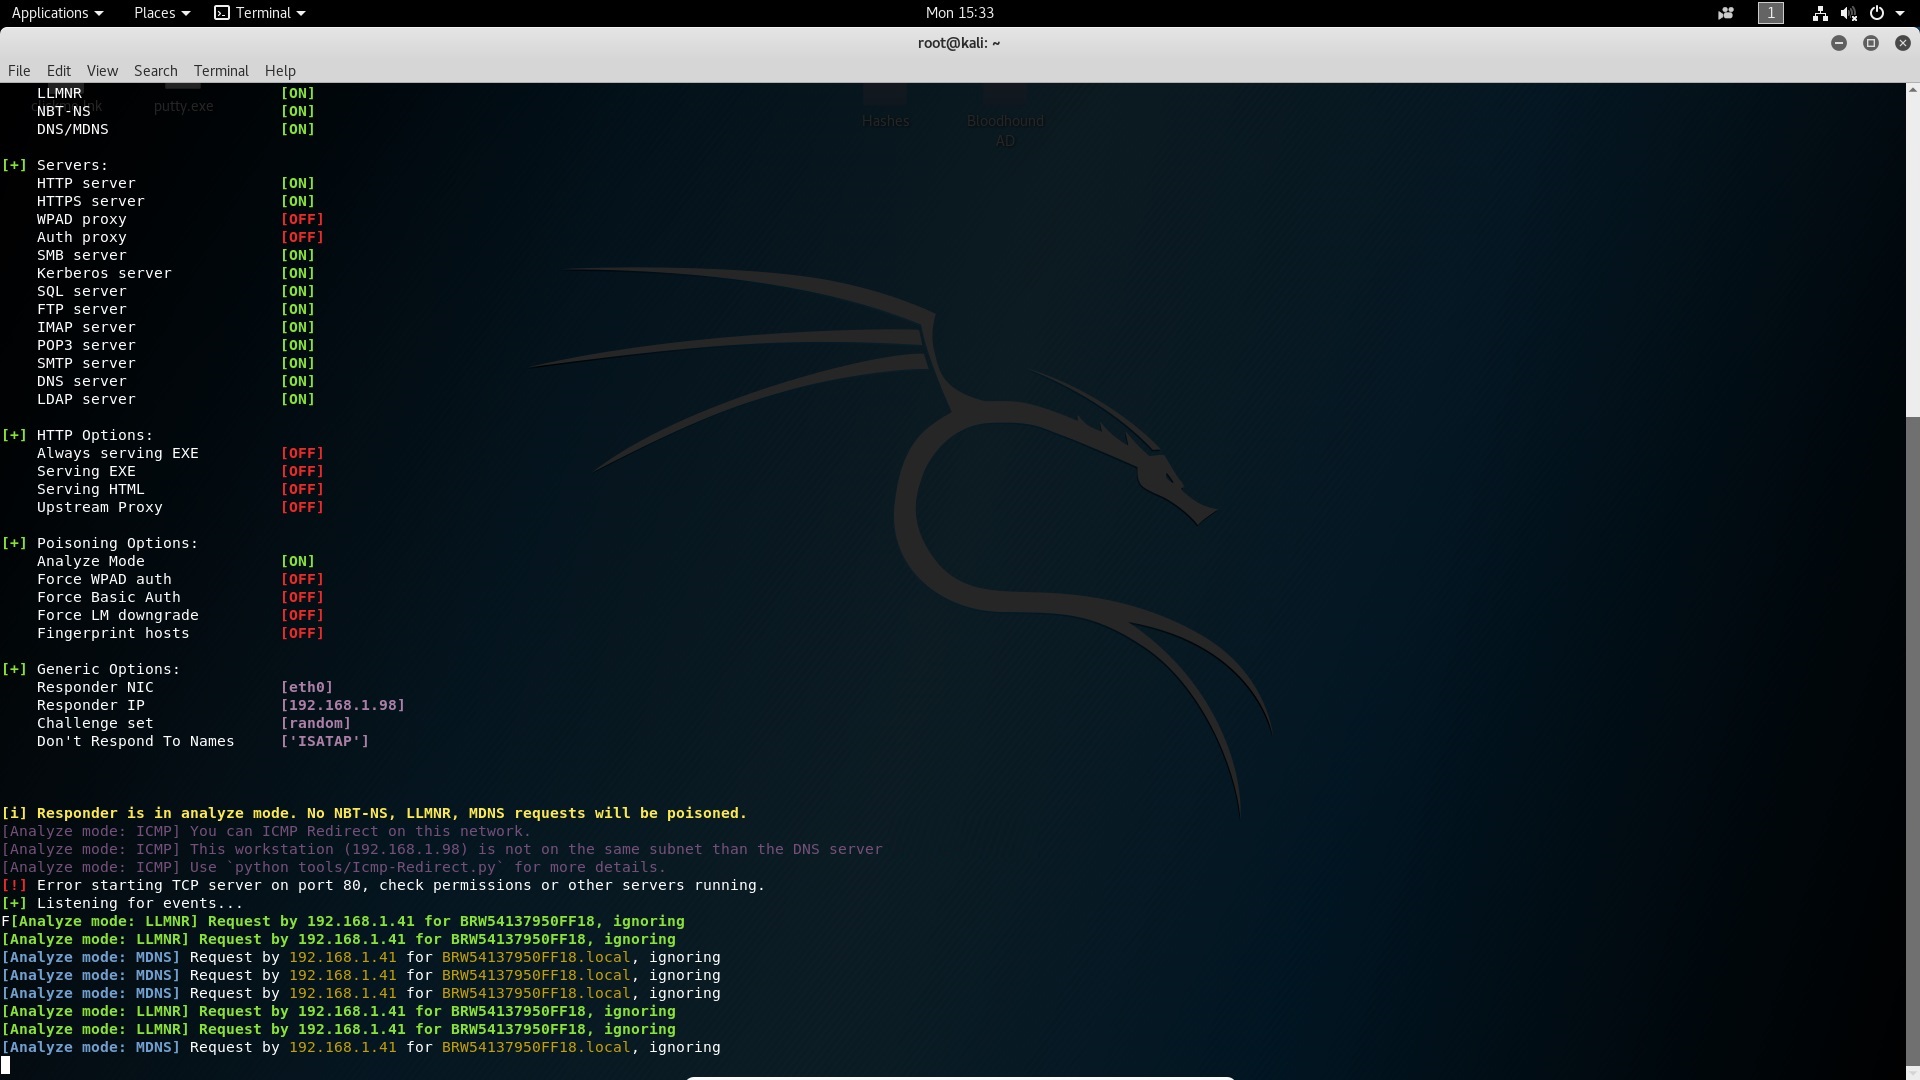The height and width of the screenshot is (1080, 1920).
Task: Click the root@kali: ~ window title
Action: pyautogui.click(x=959, y=43)
